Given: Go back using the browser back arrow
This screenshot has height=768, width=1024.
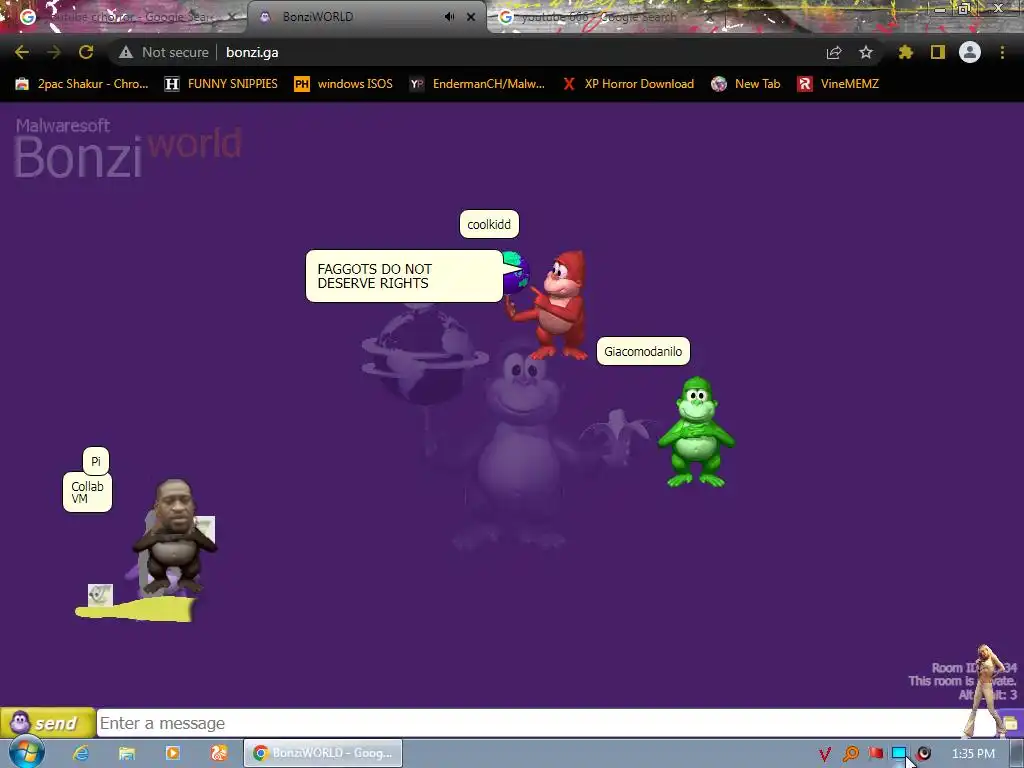Looking at the screenshot, I should (x=22, y=52).
